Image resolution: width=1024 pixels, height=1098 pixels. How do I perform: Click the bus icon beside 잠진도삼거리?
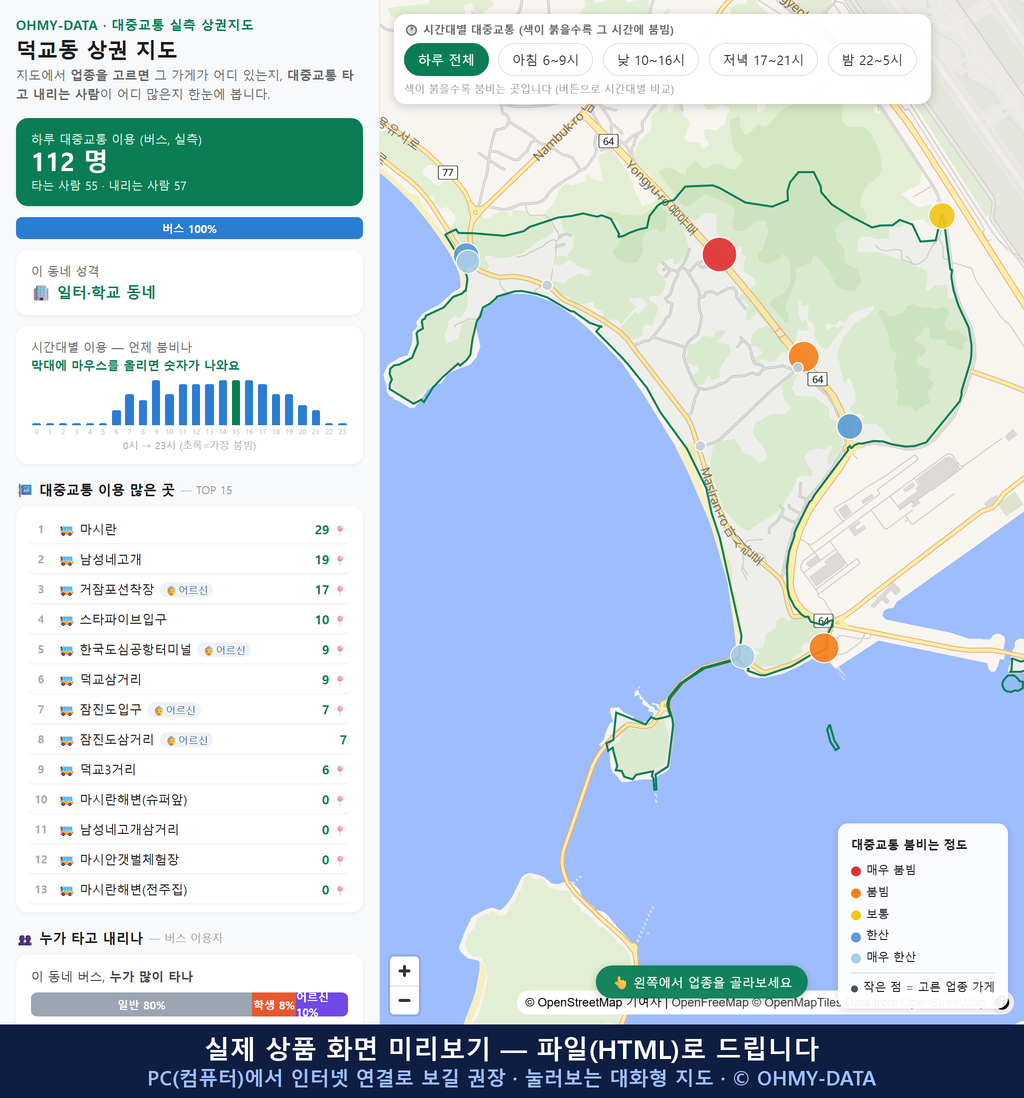click(67, 740)
